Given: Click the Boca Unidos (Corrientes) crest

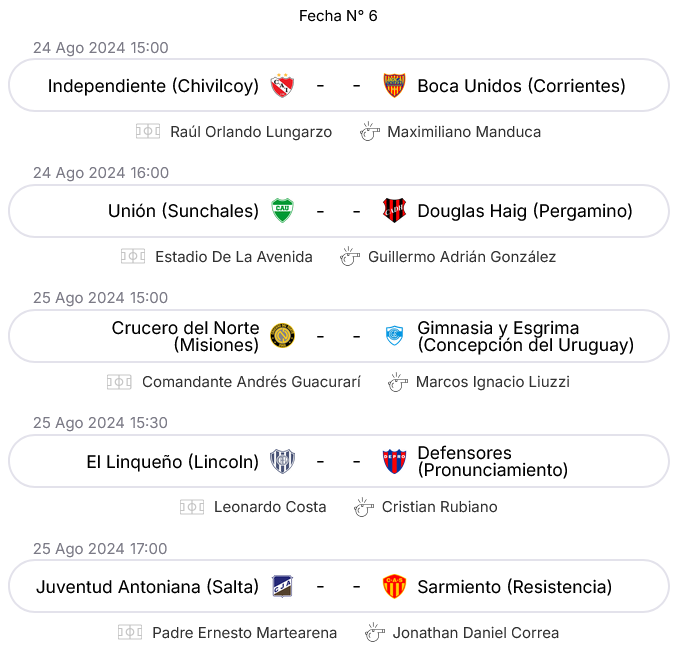Looking at the screenshot, I should tap(394, 86).
